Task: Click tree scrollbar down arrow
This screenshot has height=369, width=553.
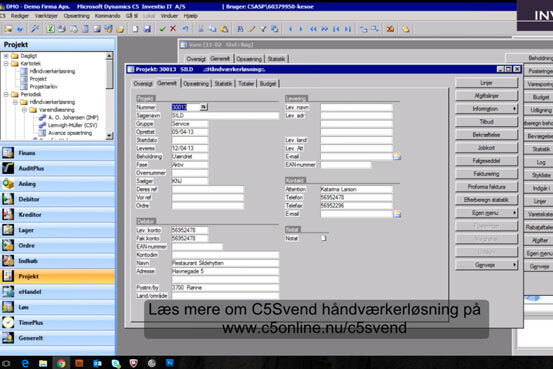Action: point(109,136)
